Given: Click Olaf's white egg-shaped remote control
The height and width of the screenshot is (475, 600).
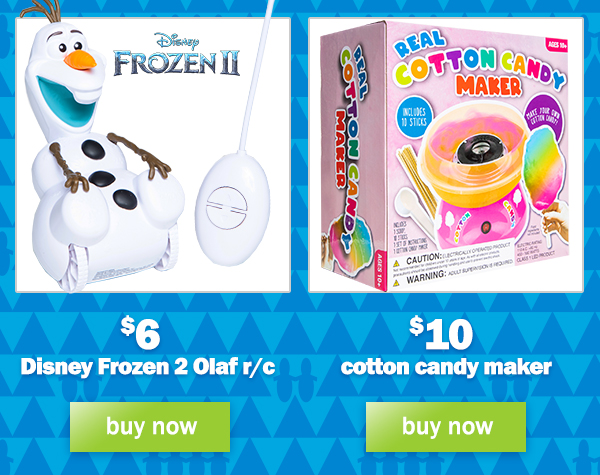Looking at the screenshot, I should click(233, 209).
